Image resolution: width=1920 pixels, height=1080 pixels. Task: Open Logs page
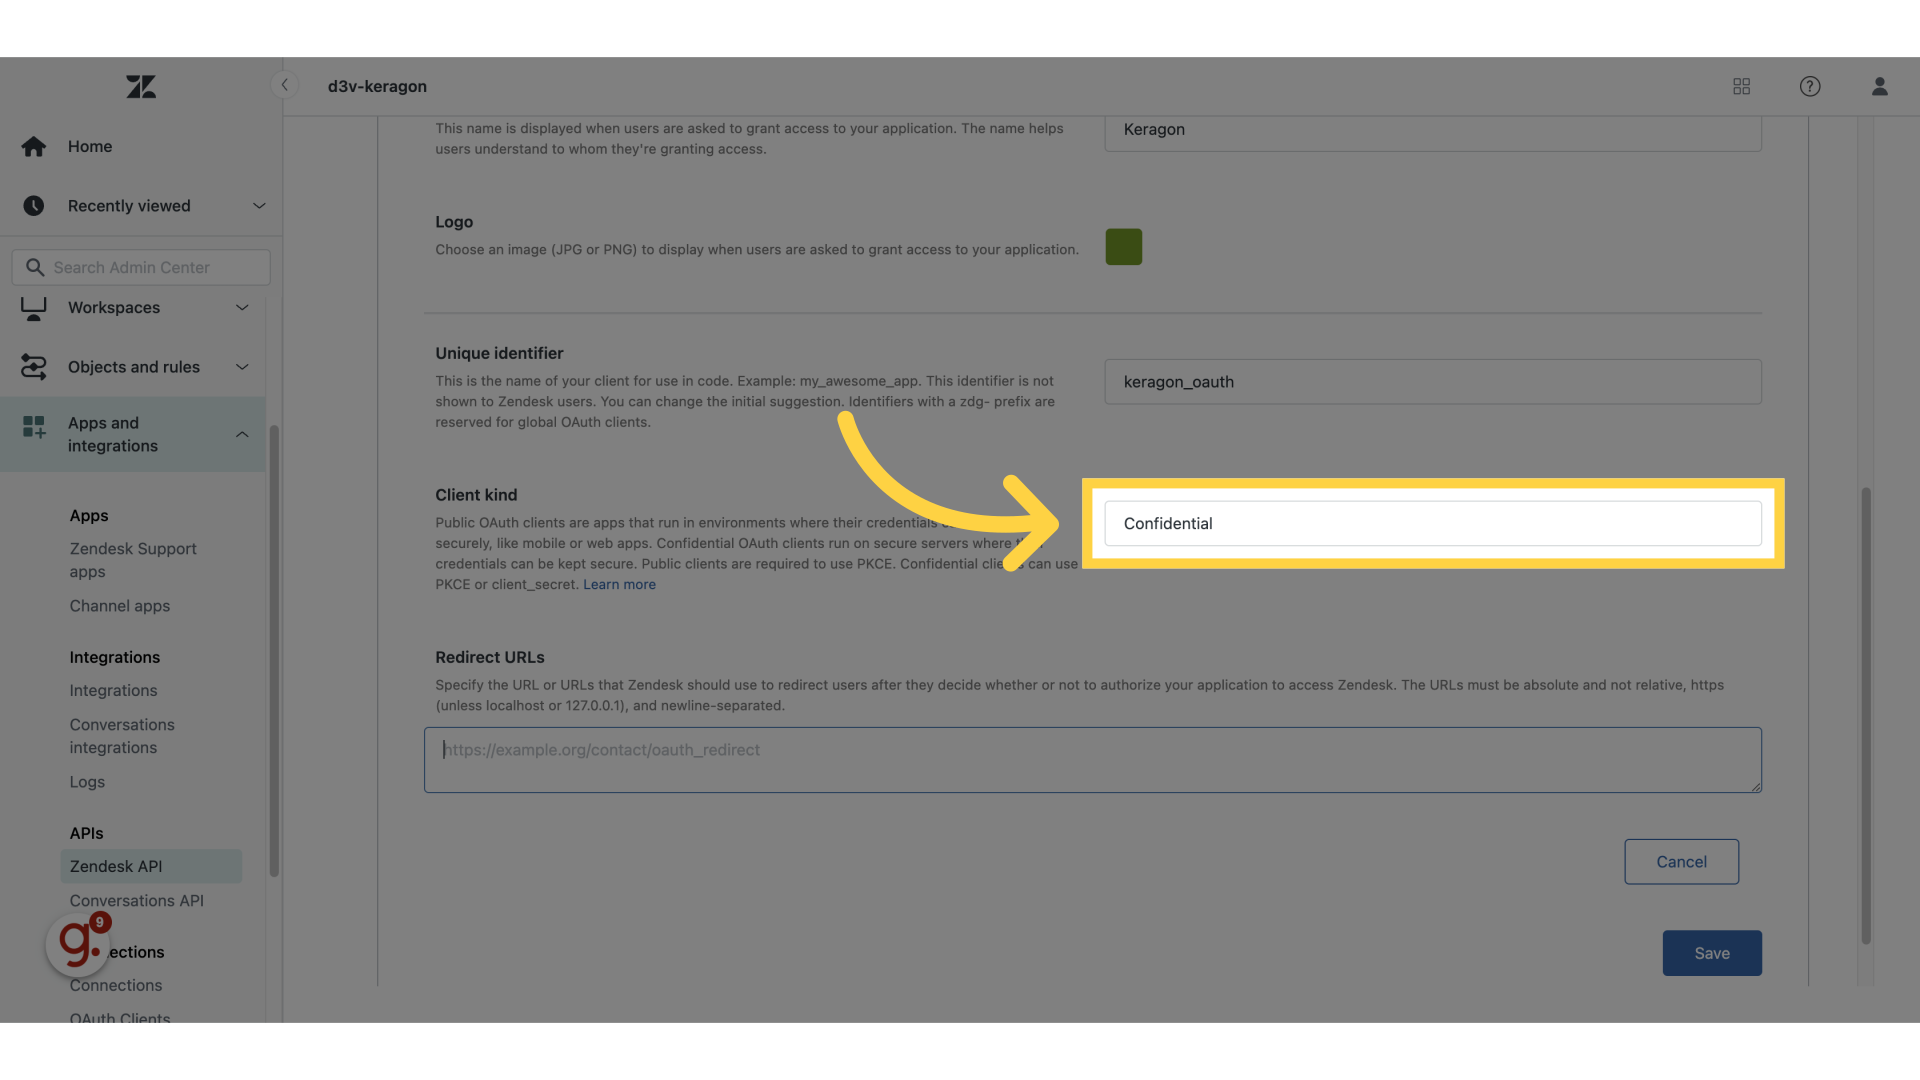87,782
